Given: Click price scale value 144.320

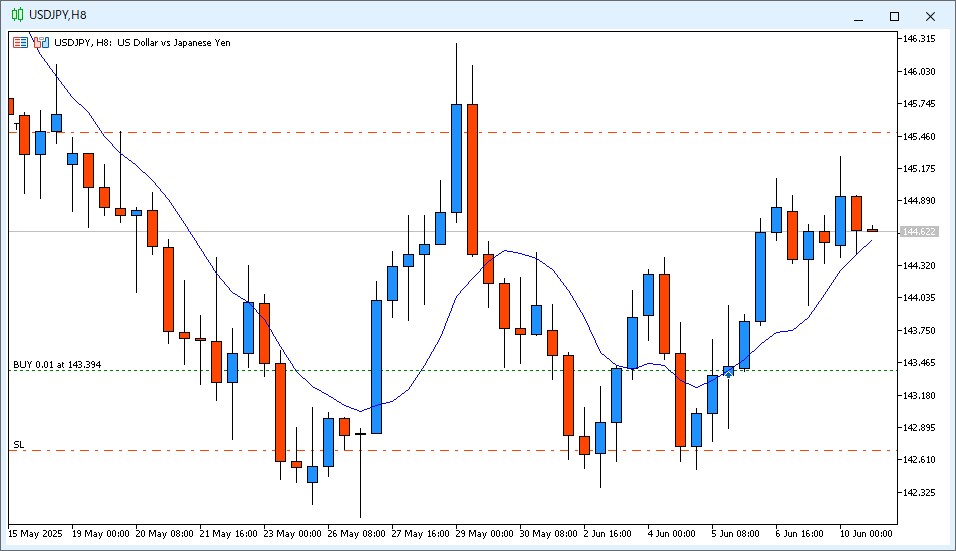Looking at the screenshot, I should coord(919,266).
